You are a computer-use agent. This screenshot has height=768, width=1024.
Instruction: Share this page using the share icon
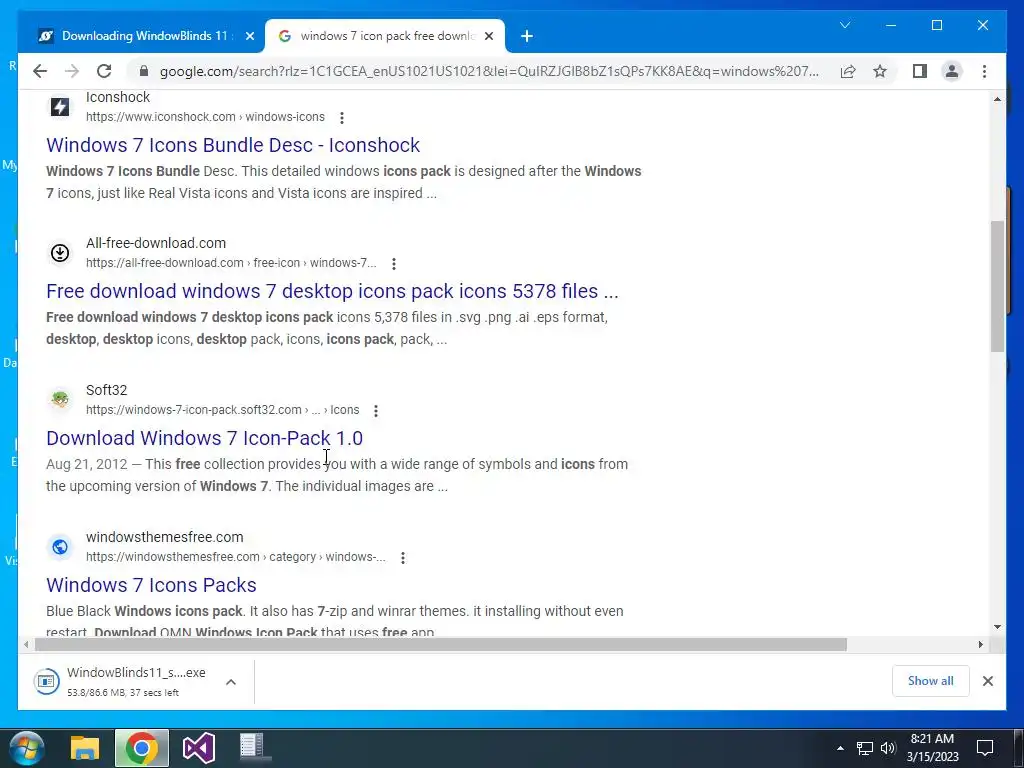(x=848, y=71)
